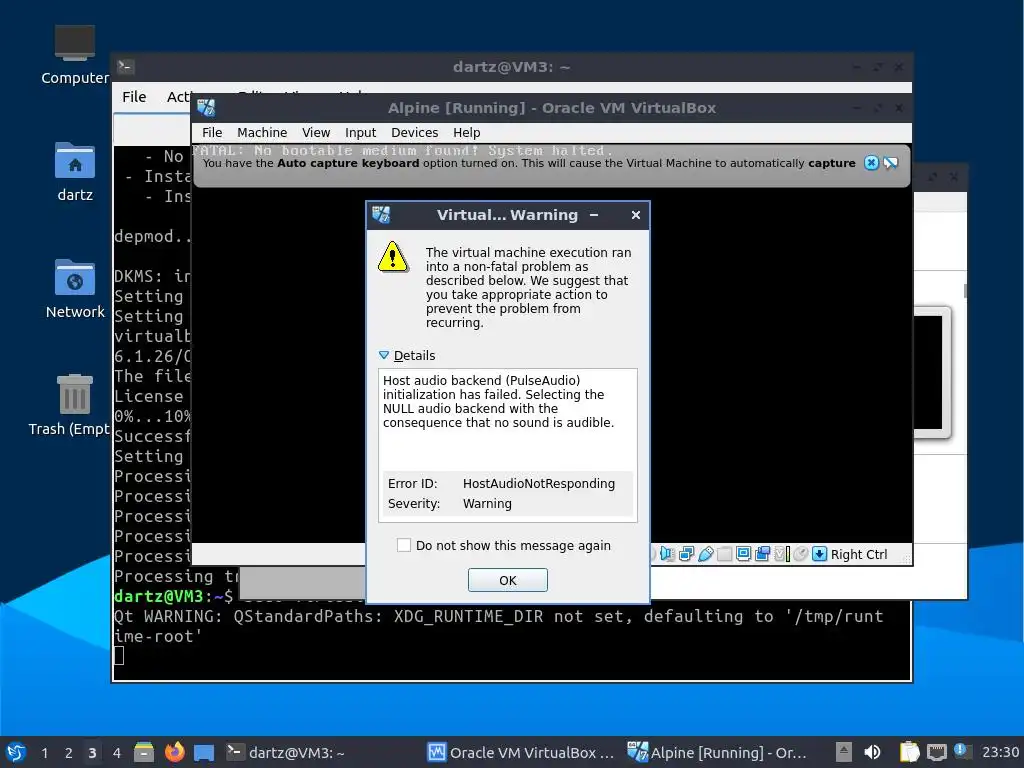Click the notification icon right of the blue X

click(891, 163)
